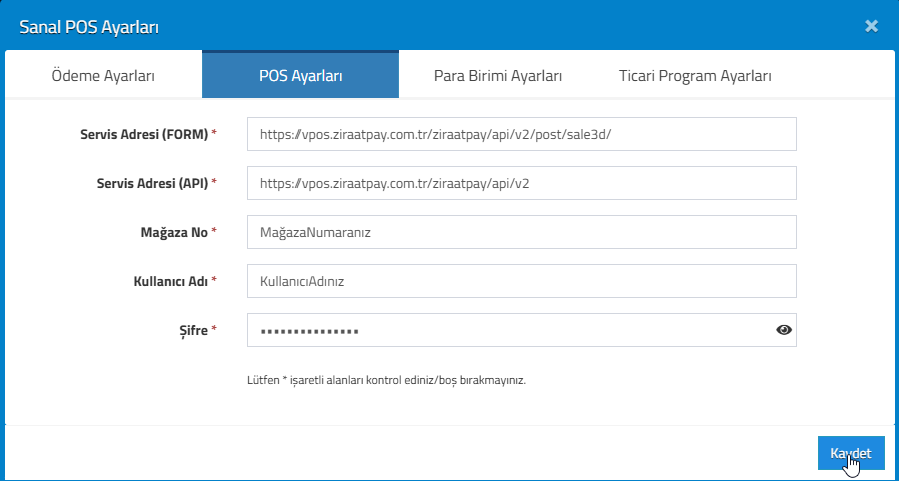Viewport: 899px width, 481px height.
Task: Focus the Servis Adresi (FORM) URL field
Action: (x=522, y=134)
